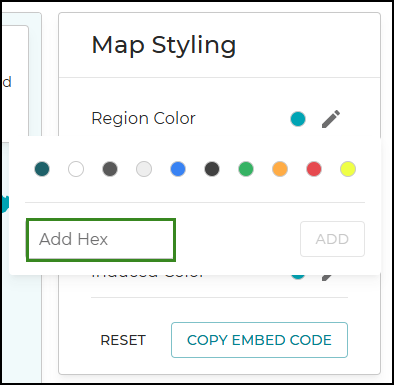This screenshot has width=394, height=385.
Task: Click the RESET button
Action: [123, 340]
